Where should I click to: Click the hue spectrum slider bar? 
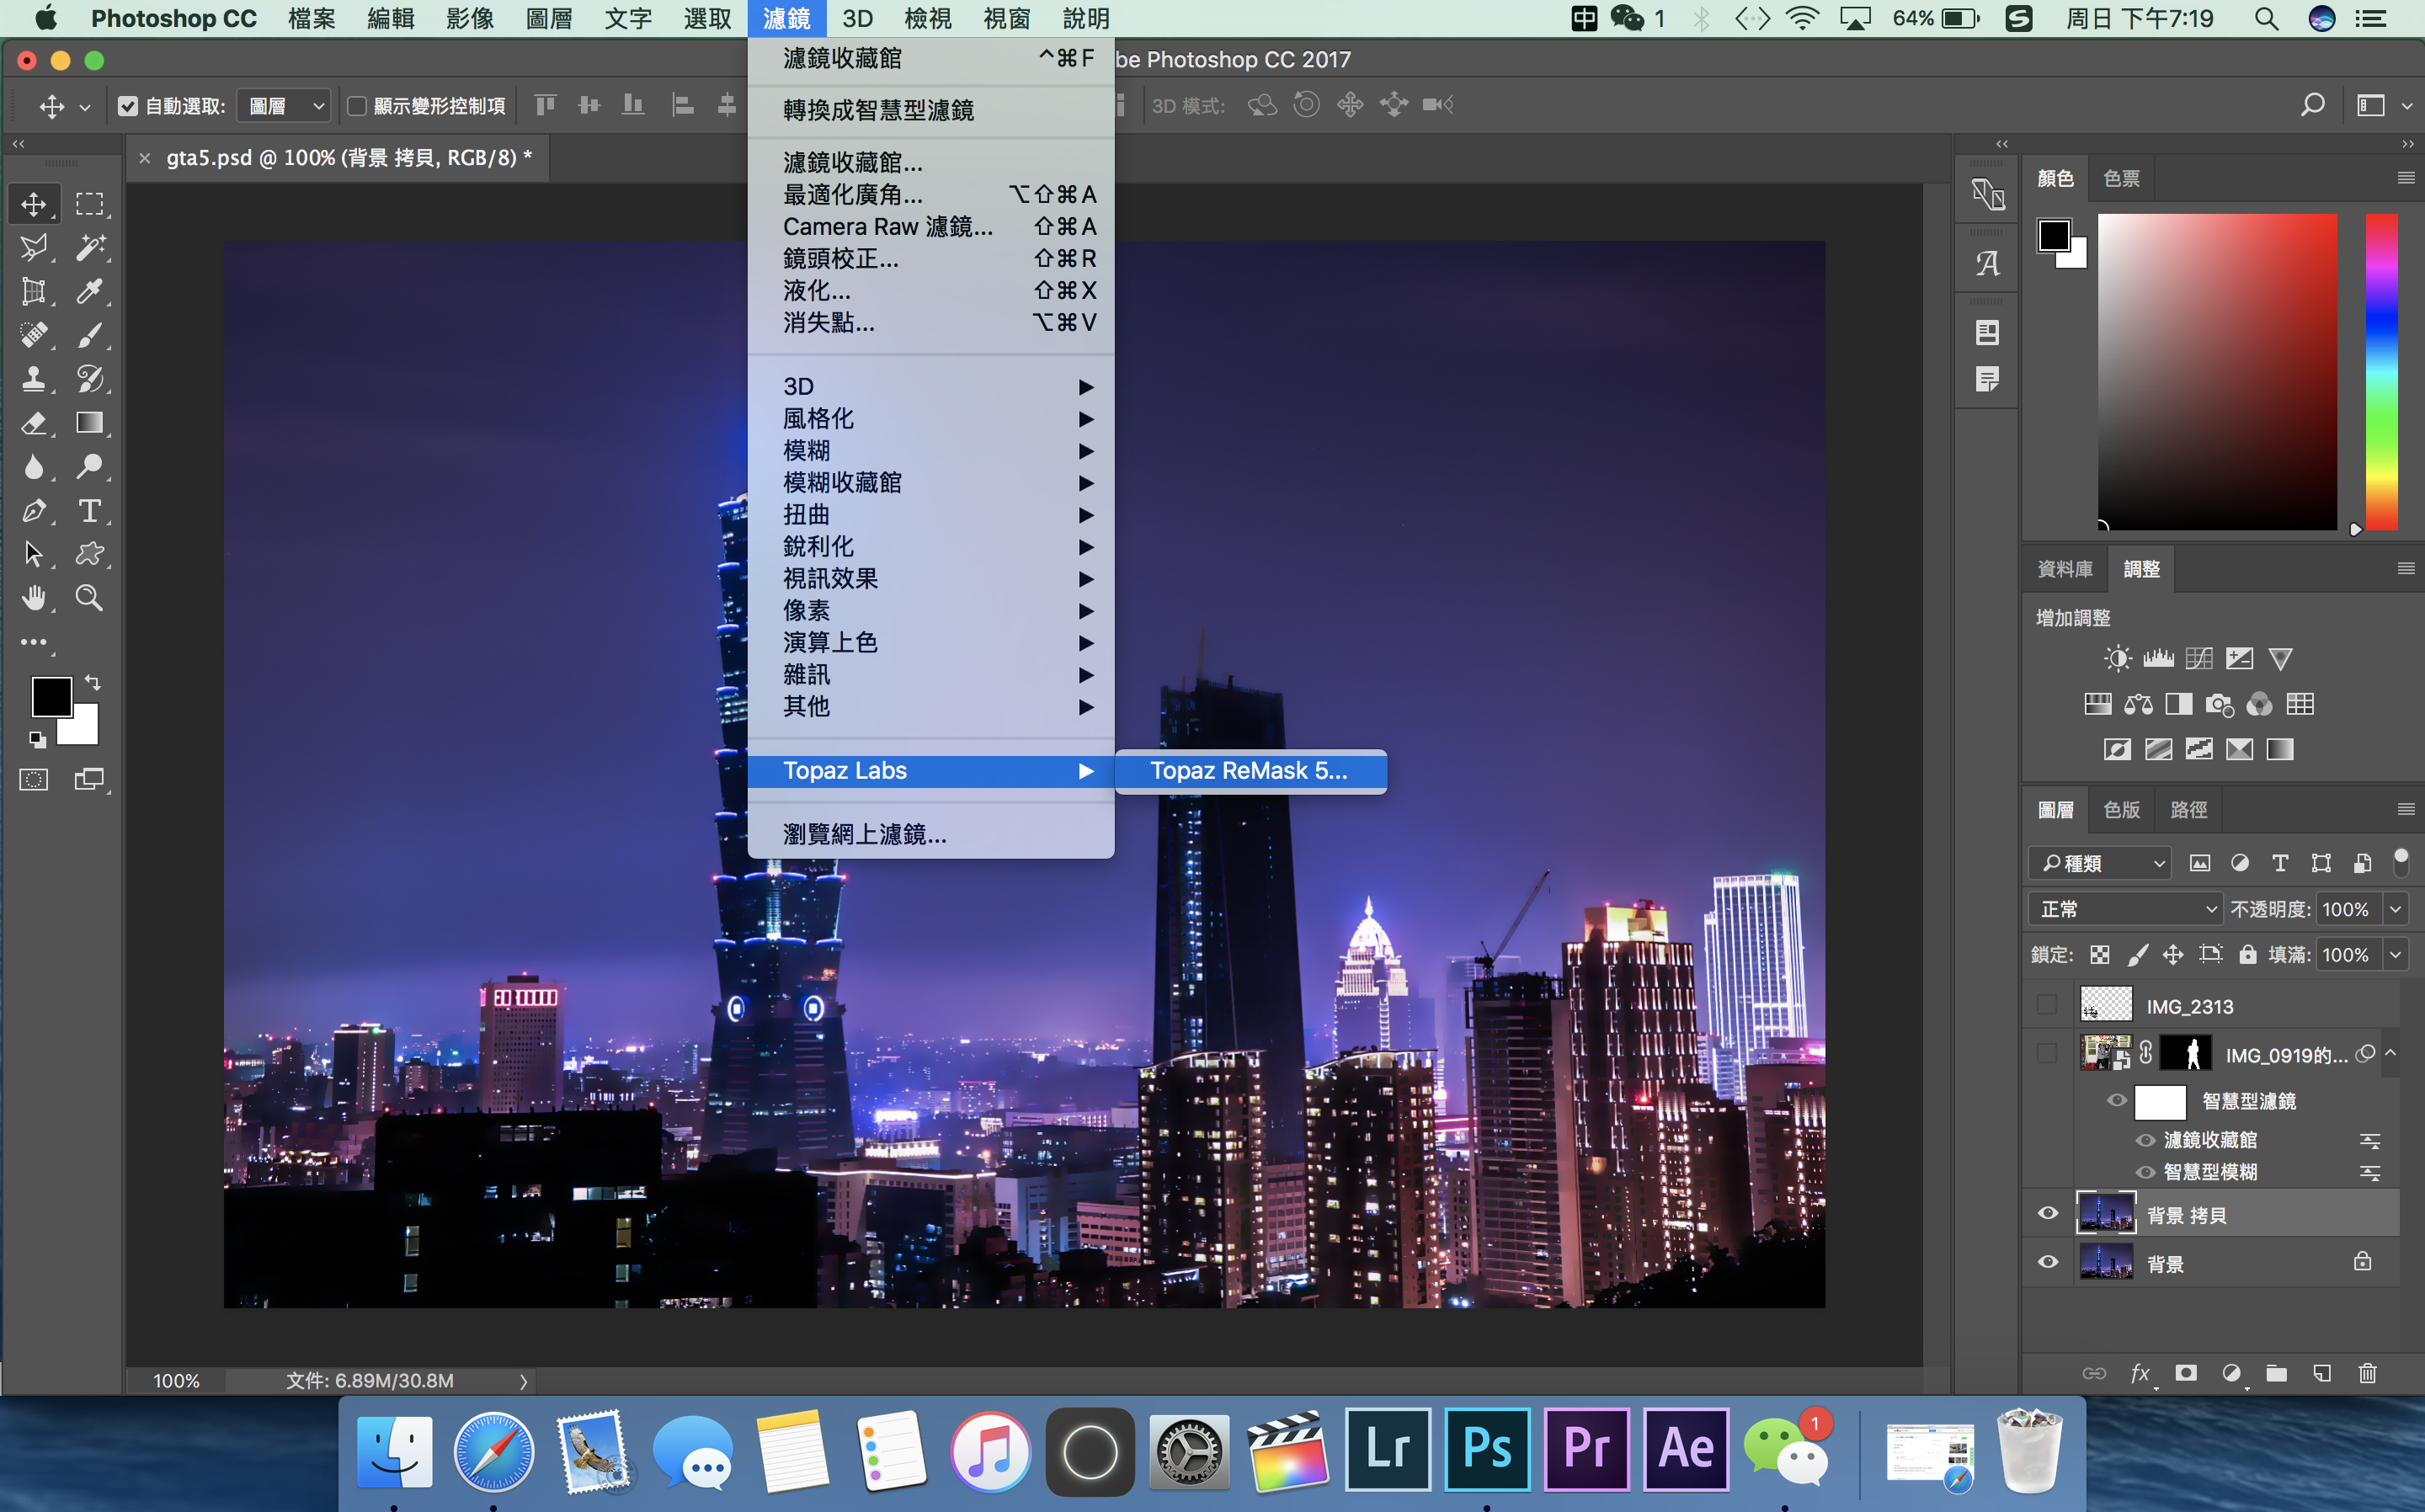[2381, 371]
